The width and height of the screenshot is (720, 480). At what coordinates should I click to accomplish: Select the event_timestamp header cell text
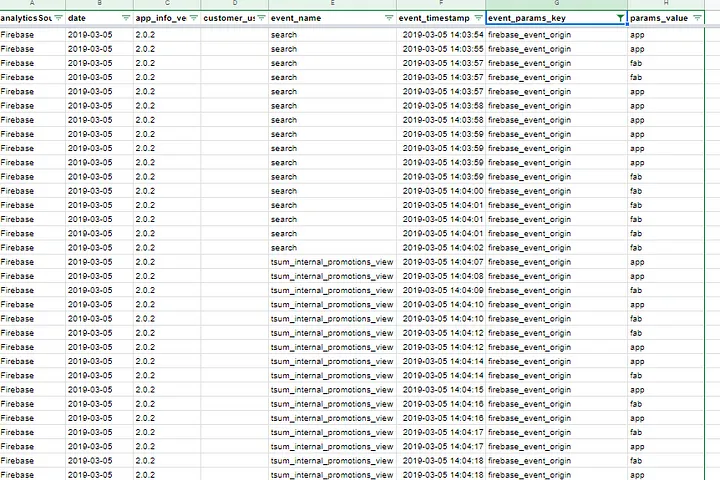tap(434, 18)
